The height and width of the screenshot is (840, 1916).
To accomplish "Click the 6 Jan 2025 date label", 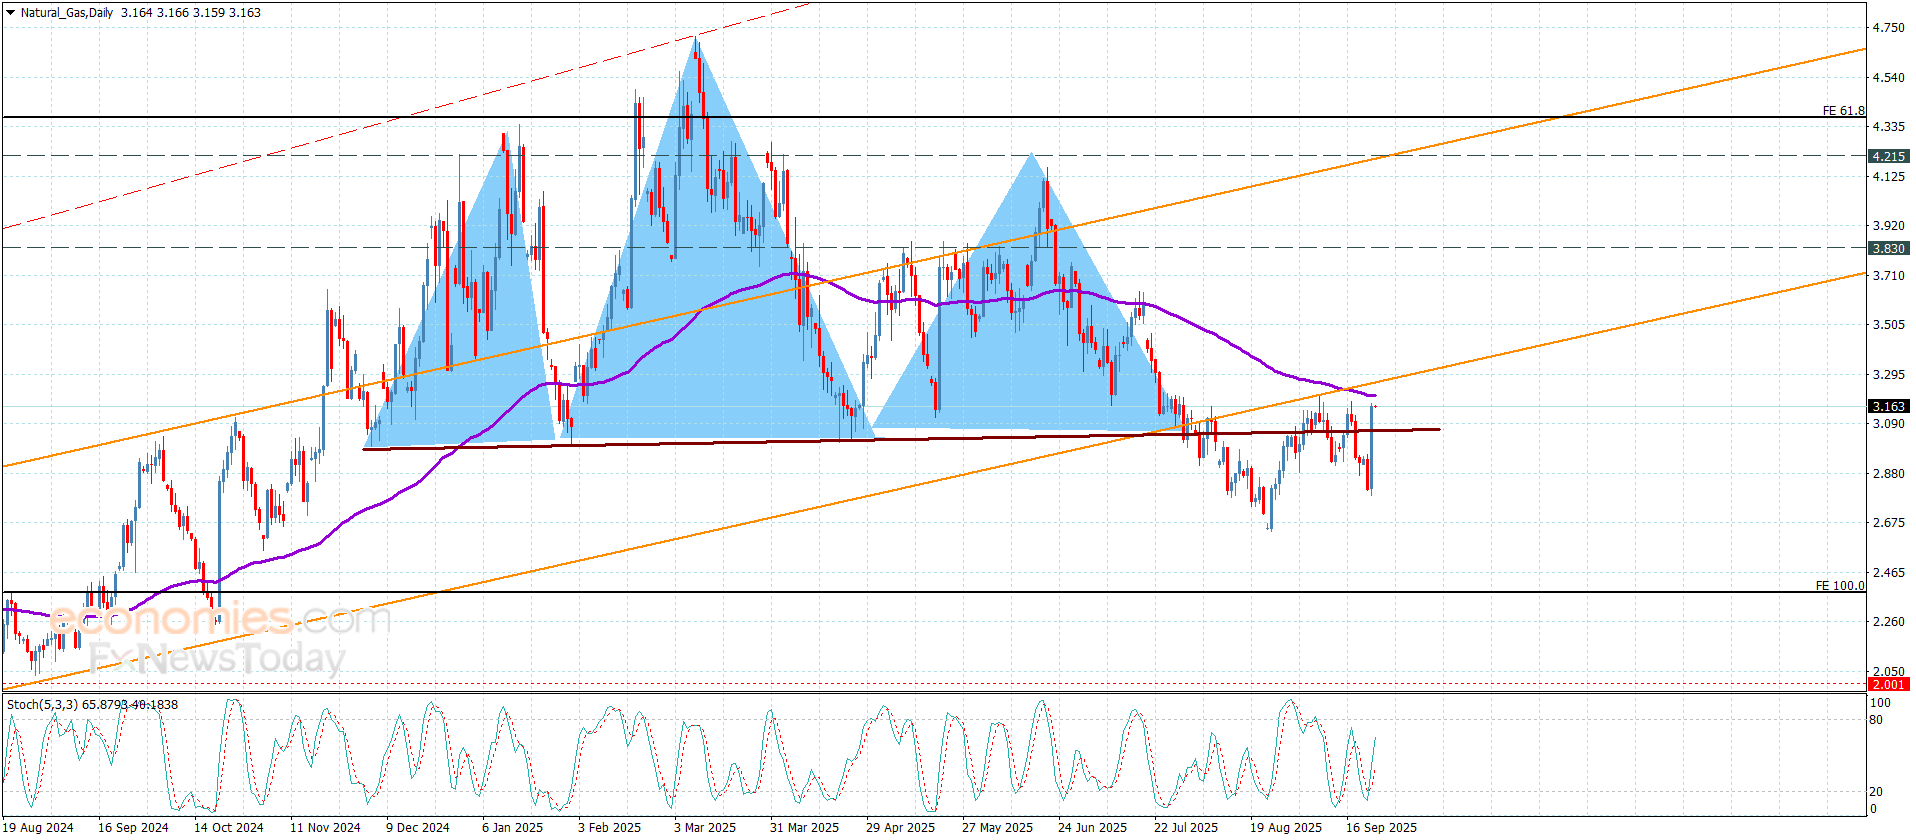I will tap(512, 827).
